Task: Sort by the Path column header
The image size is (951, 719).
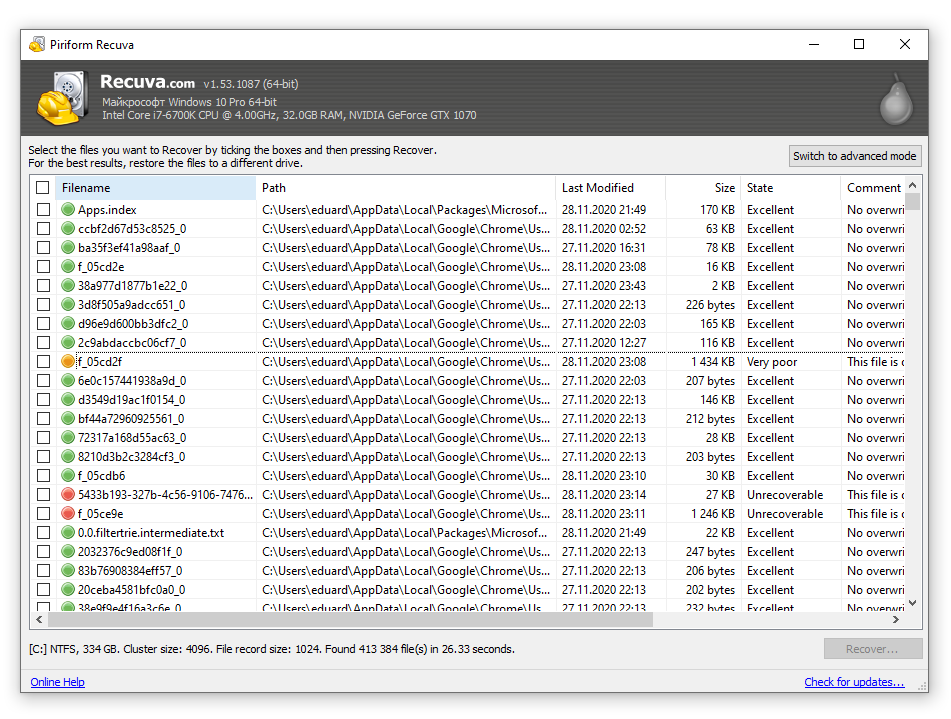Action: pos(406,187)
